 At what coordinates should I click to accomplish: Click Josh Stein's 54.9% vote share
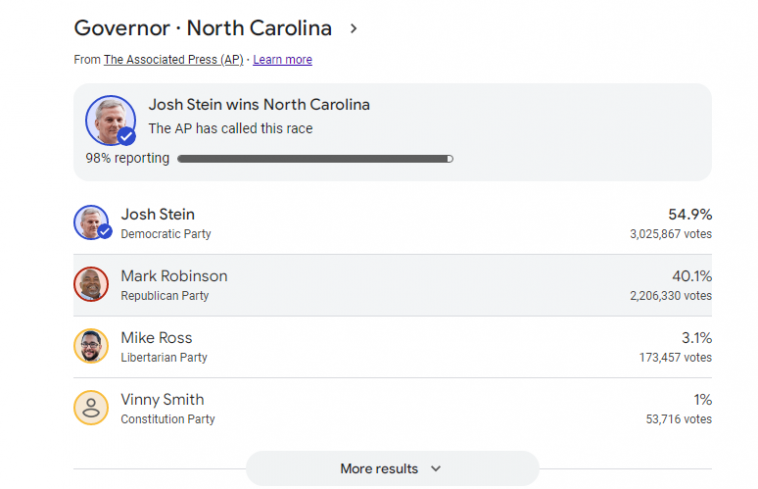pos(689,214)
